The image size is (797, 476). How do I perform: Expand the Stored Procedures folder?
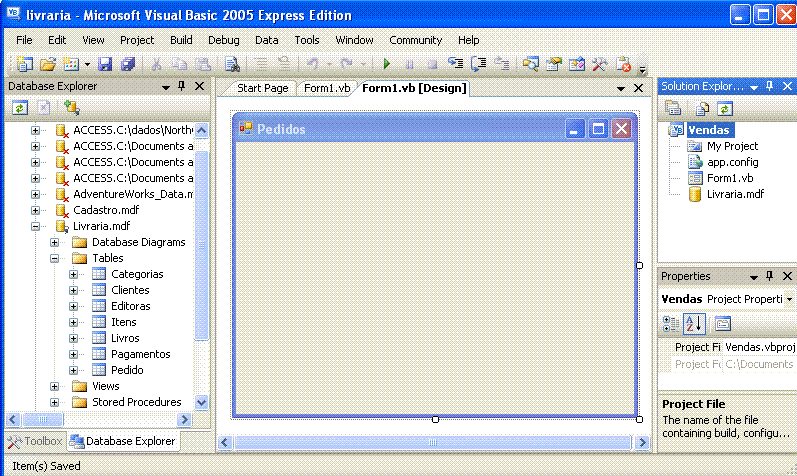54,402
